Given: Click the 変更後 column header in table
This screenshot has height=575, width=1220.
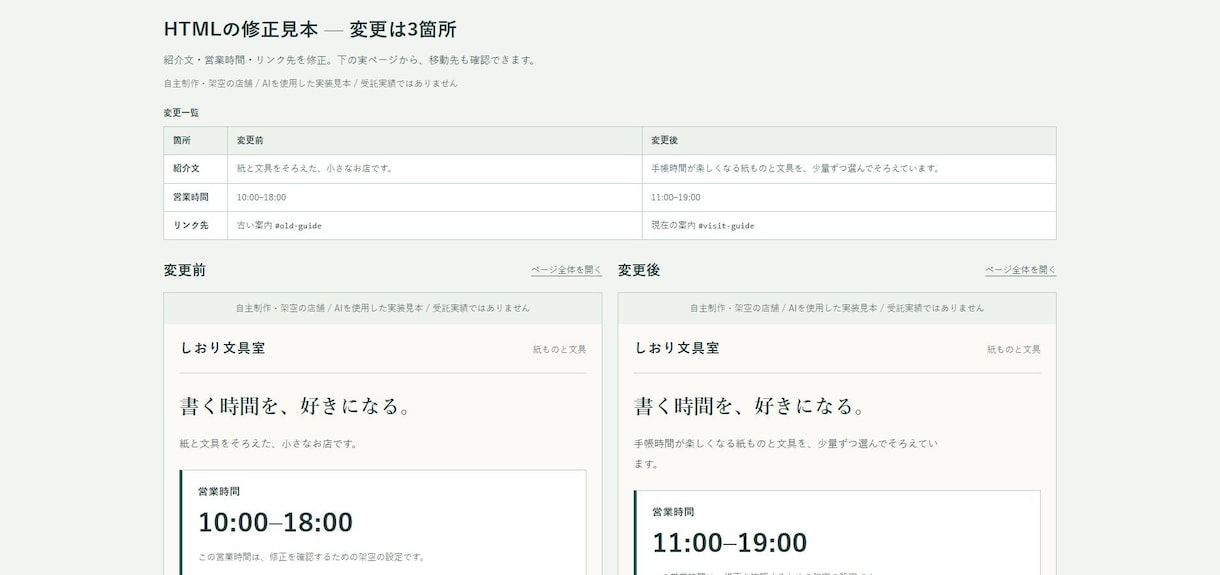Looking at the screenshot, I should (848, 140).
